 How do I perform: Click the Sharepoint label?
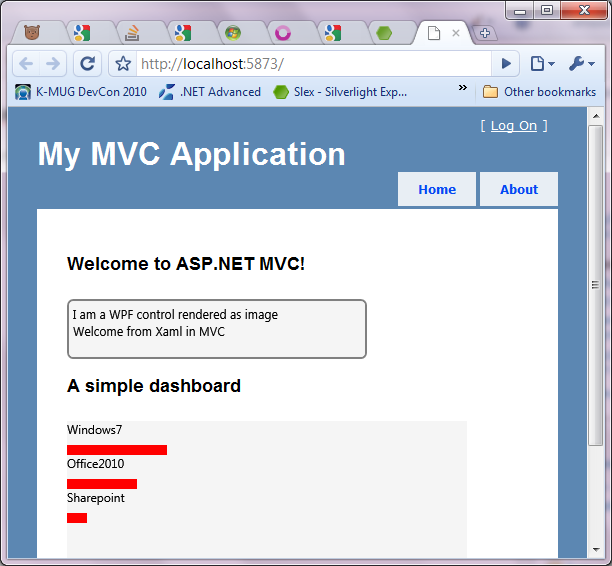tap(96, 498)
